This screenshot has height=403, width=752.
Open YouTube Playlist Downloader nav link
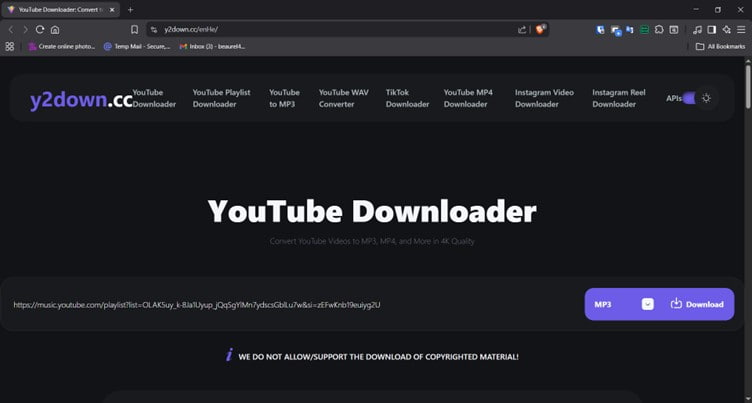[222, 98]
